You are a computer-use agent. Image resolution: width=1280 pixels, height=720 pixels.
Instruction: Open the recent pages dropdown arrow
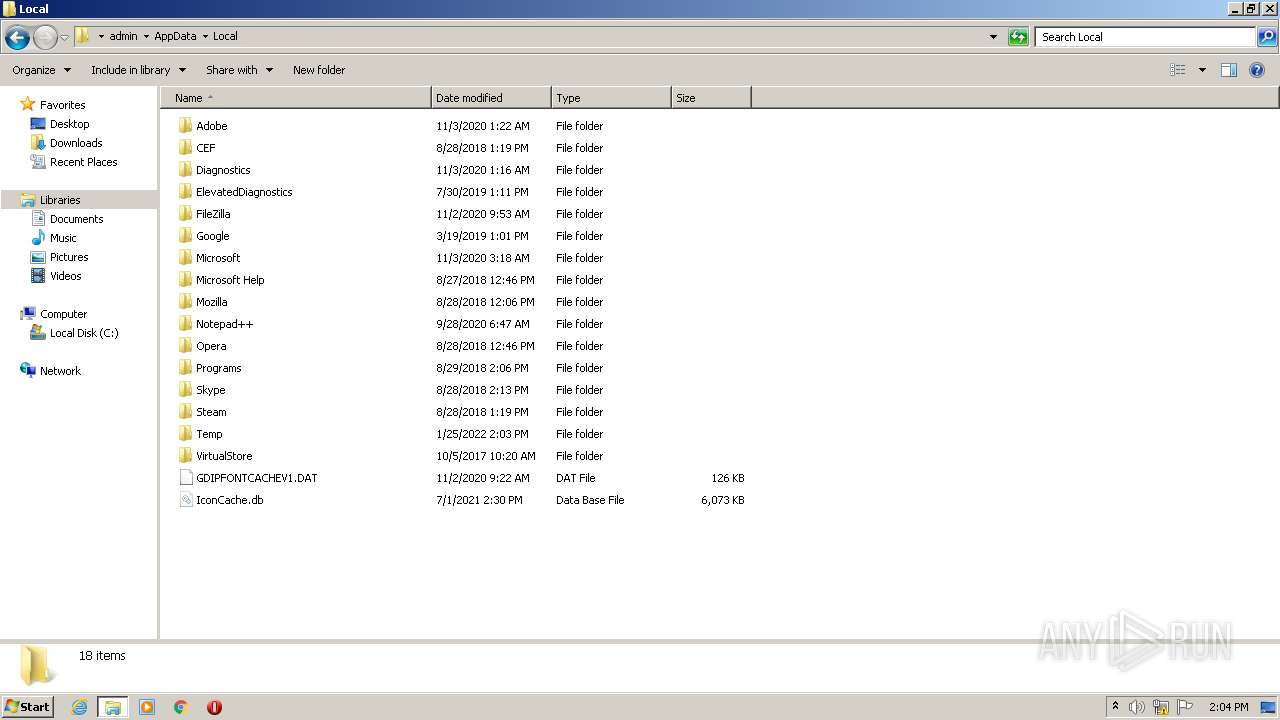[65, 38]
